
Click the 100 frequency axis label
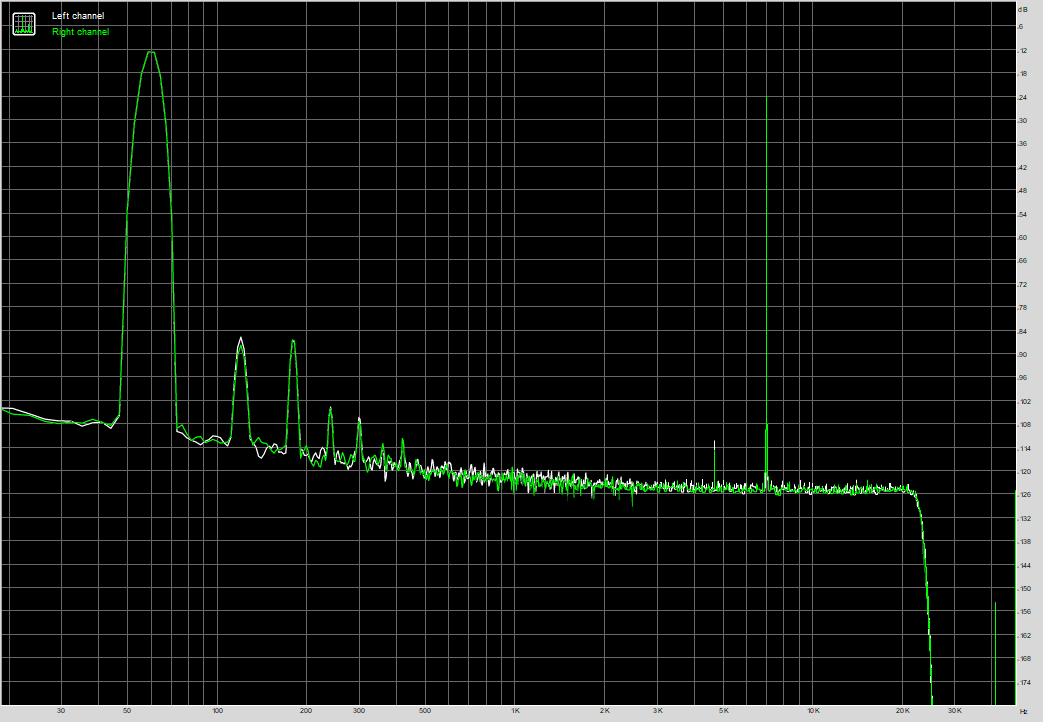click(x=217, y=711)
